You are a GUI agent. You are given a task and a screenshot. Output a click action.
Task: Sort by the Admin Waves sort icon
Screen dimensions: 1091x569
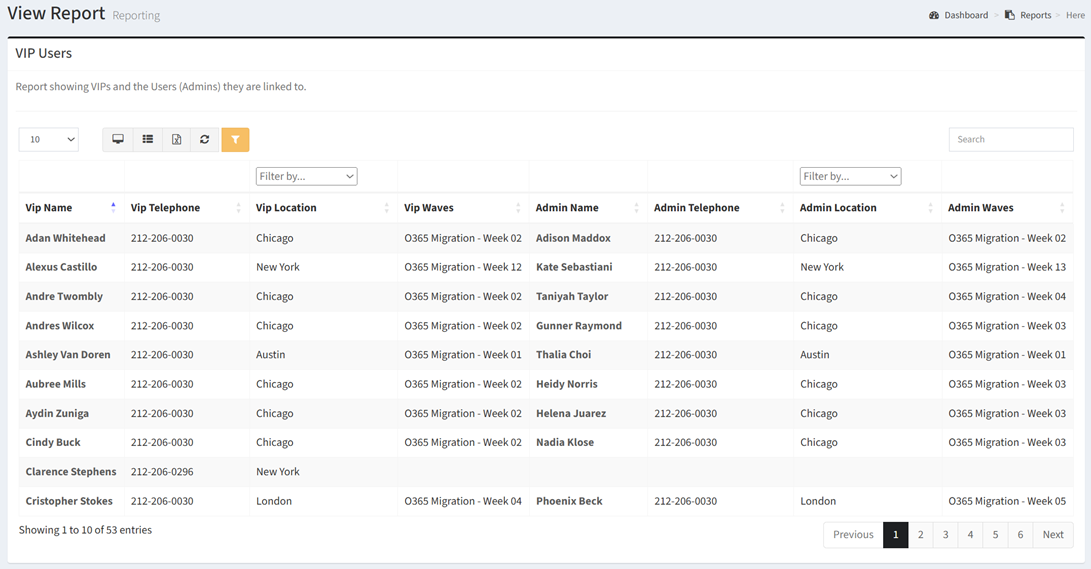coord(1063,208)
